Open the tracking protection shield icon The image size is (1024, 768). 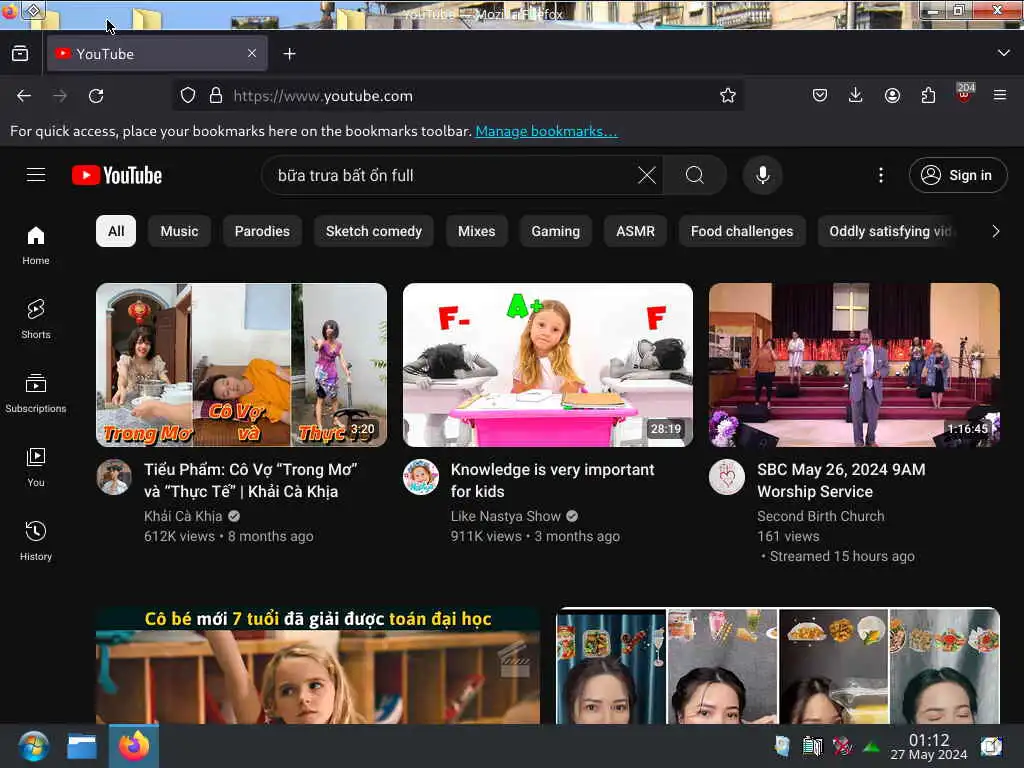click(188, 96)
